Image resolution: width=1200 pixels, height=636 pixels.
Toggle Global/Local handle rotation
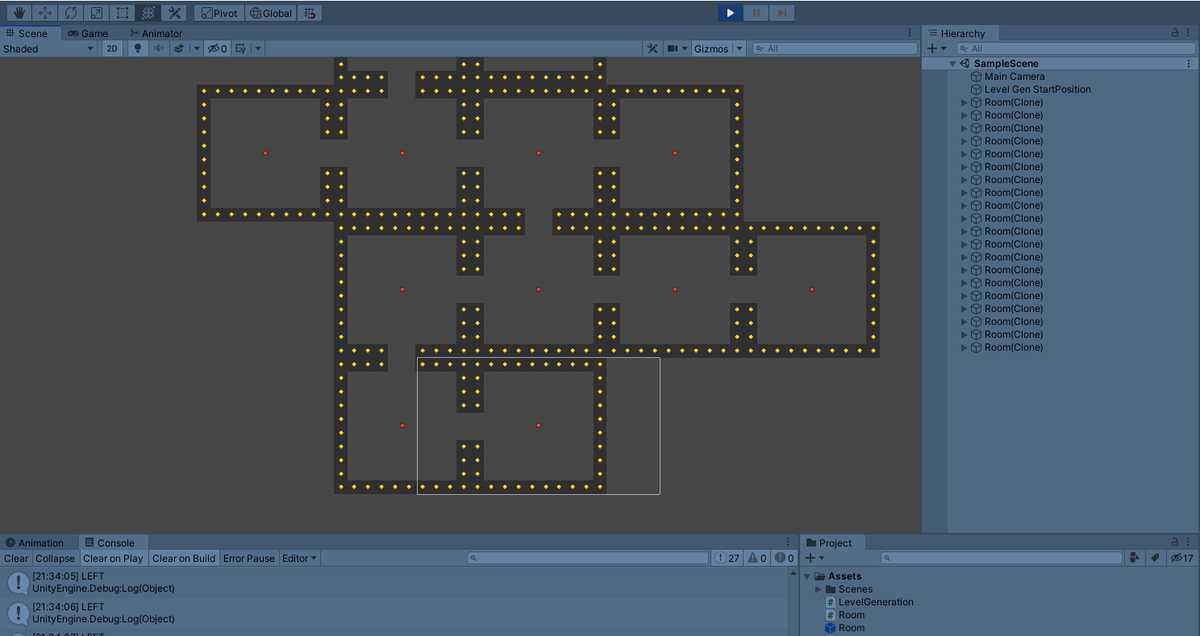(271, 13)
